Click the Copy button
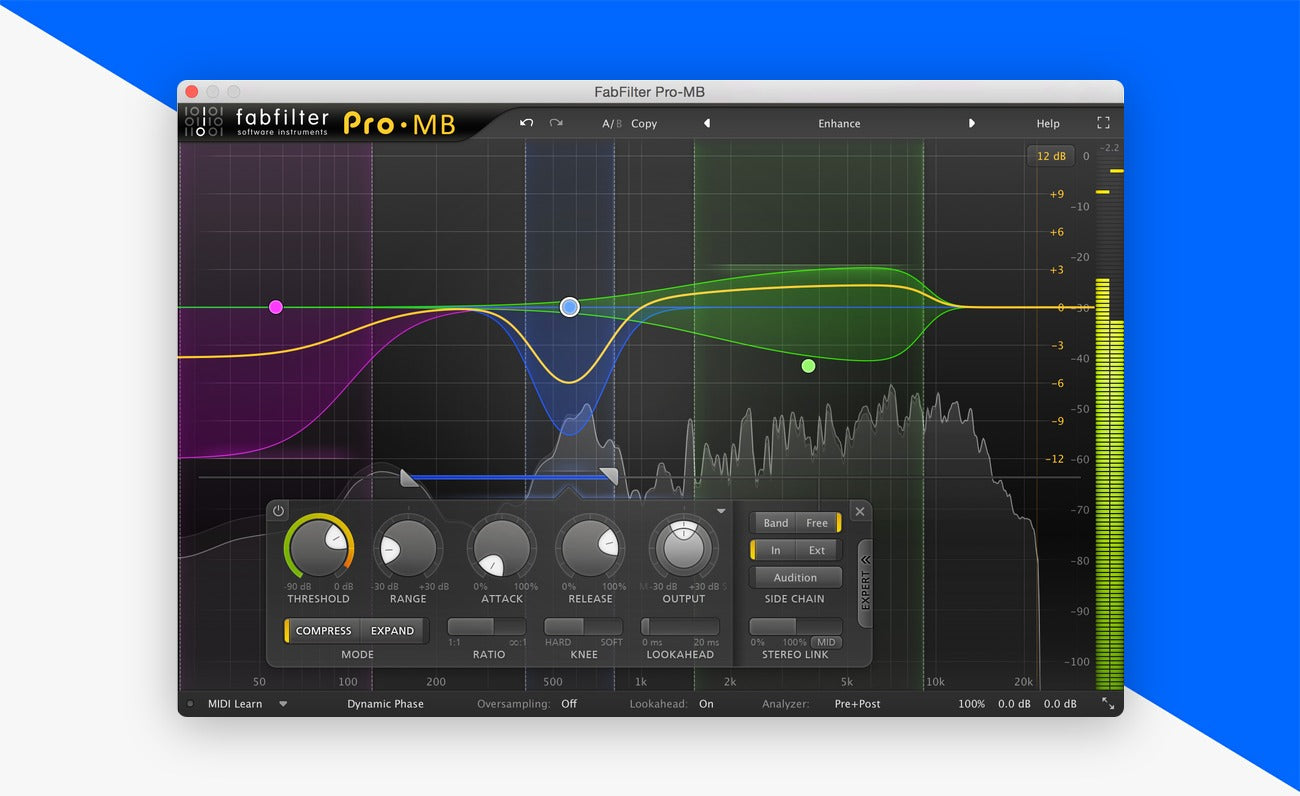The height and width of the screenshot is (796, 1300). coord(644,124)
